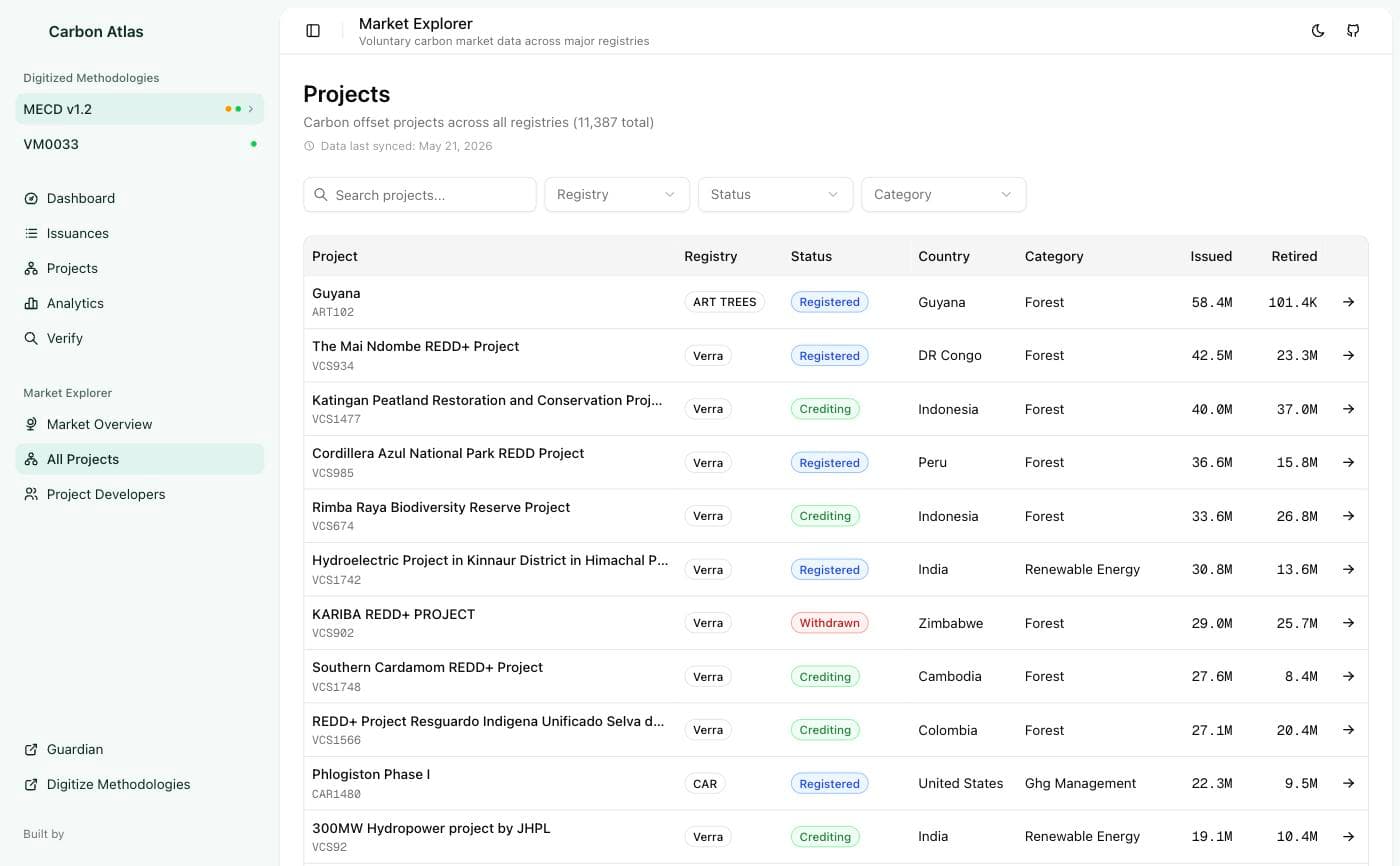Click the Project Developers people icon
The image size is (1400, 866).
[x=31, y=494]
